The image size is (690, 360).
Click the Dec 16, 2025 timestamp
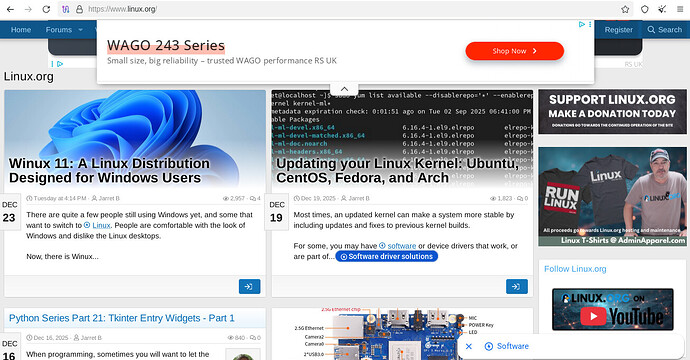click(x=51, y=338)
